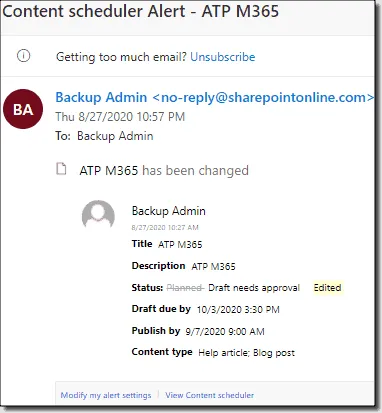Click the Title value ATP M365

click(180, 245)
